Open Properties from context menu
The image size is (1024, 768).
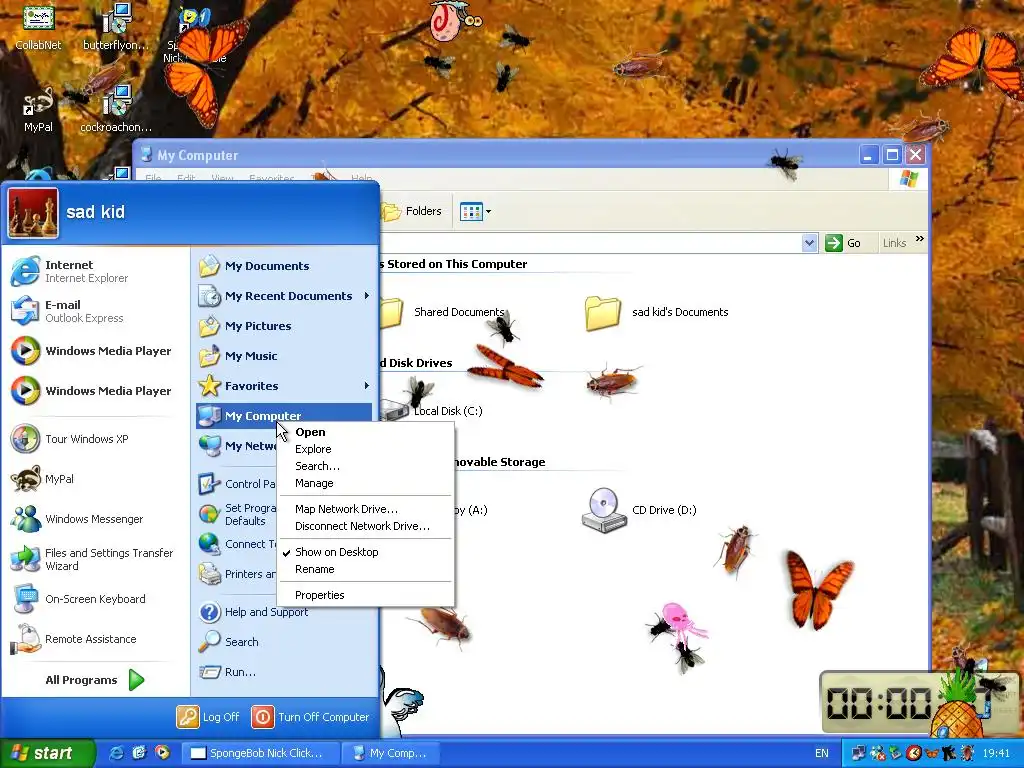pyautogui.click(x=365, y=595)
